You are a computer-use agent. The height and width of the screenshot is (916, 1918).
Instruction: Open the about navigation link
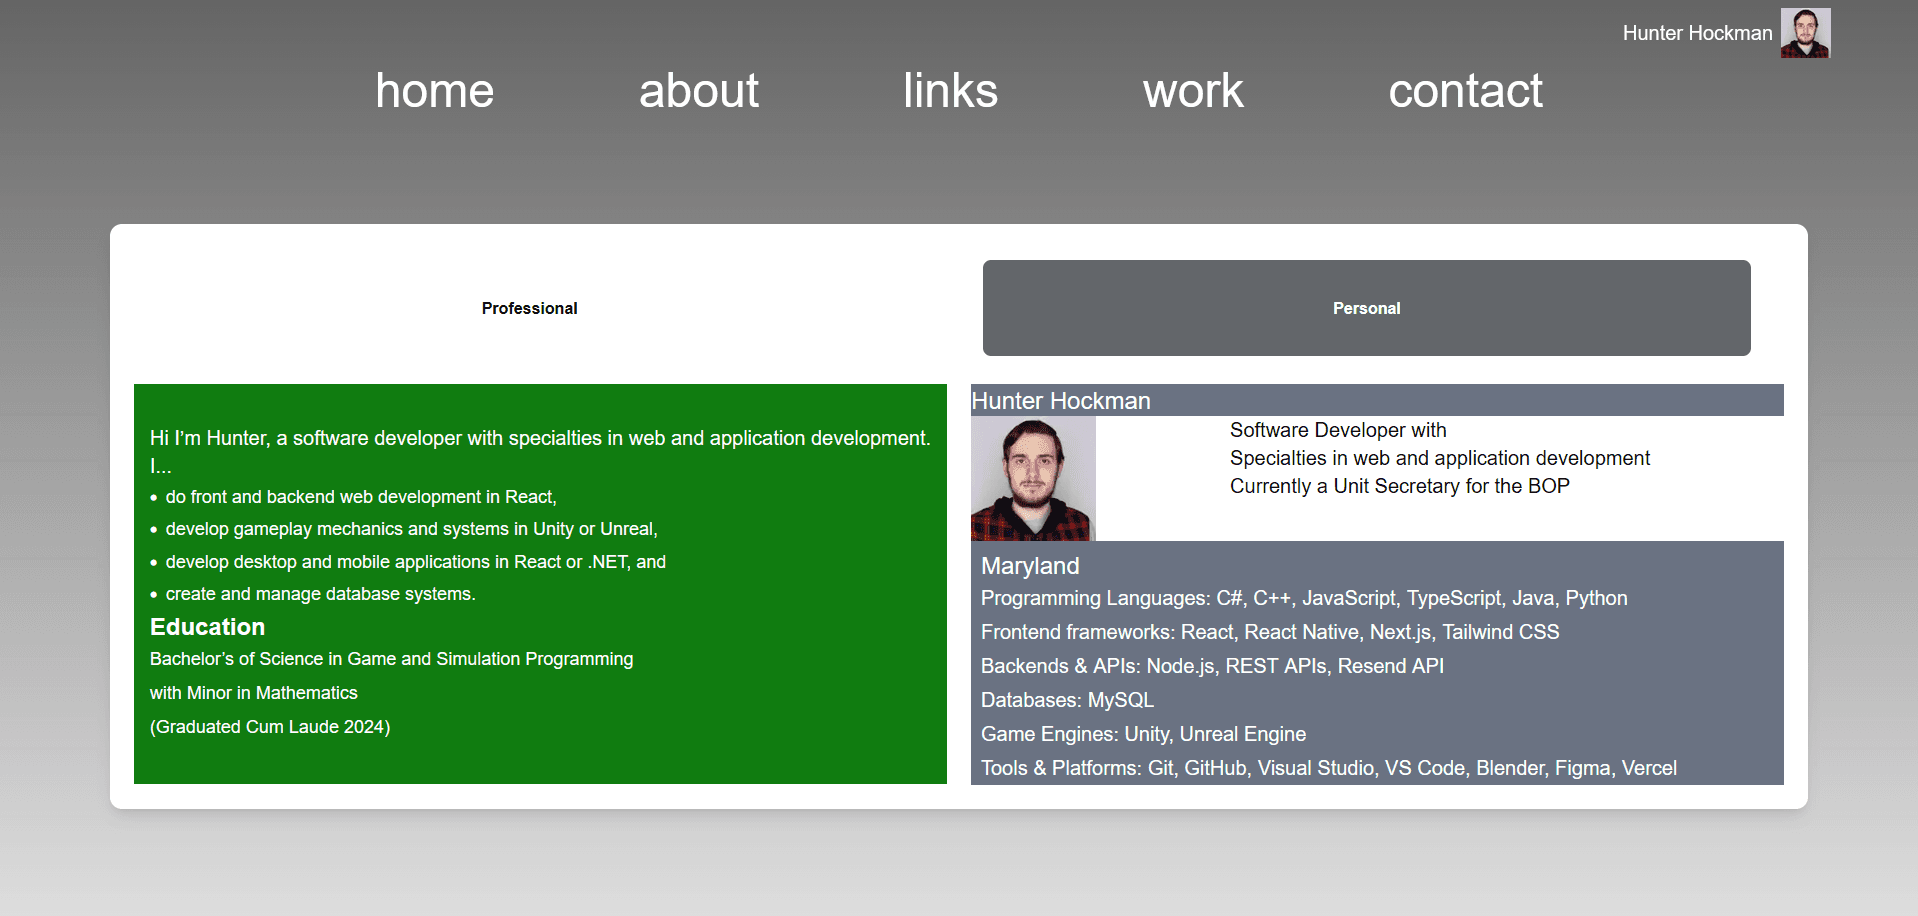[x=699, y=91]
